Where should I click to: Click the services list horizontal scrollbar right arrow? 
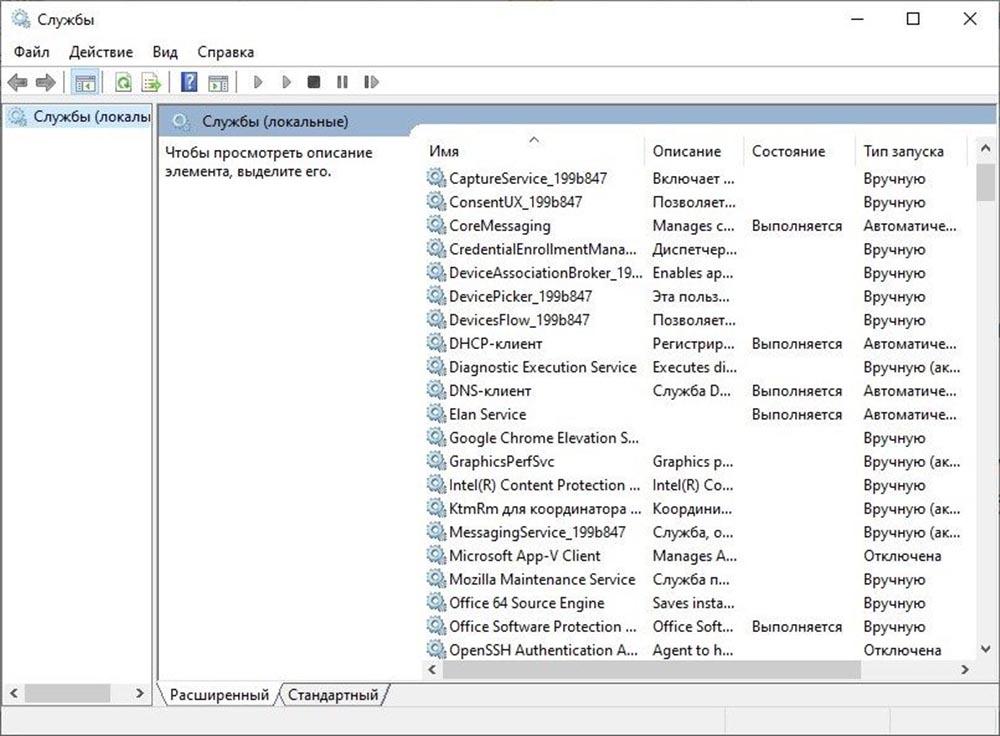tap(964, 670)
